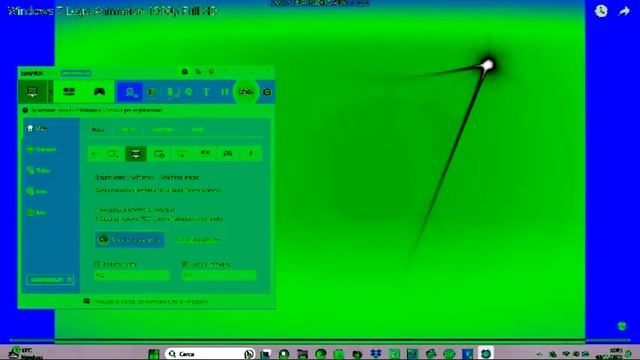Click the video progress bar
Image resolution: width=640 pixels, height=360 pixels.
(x=320, y=340)
